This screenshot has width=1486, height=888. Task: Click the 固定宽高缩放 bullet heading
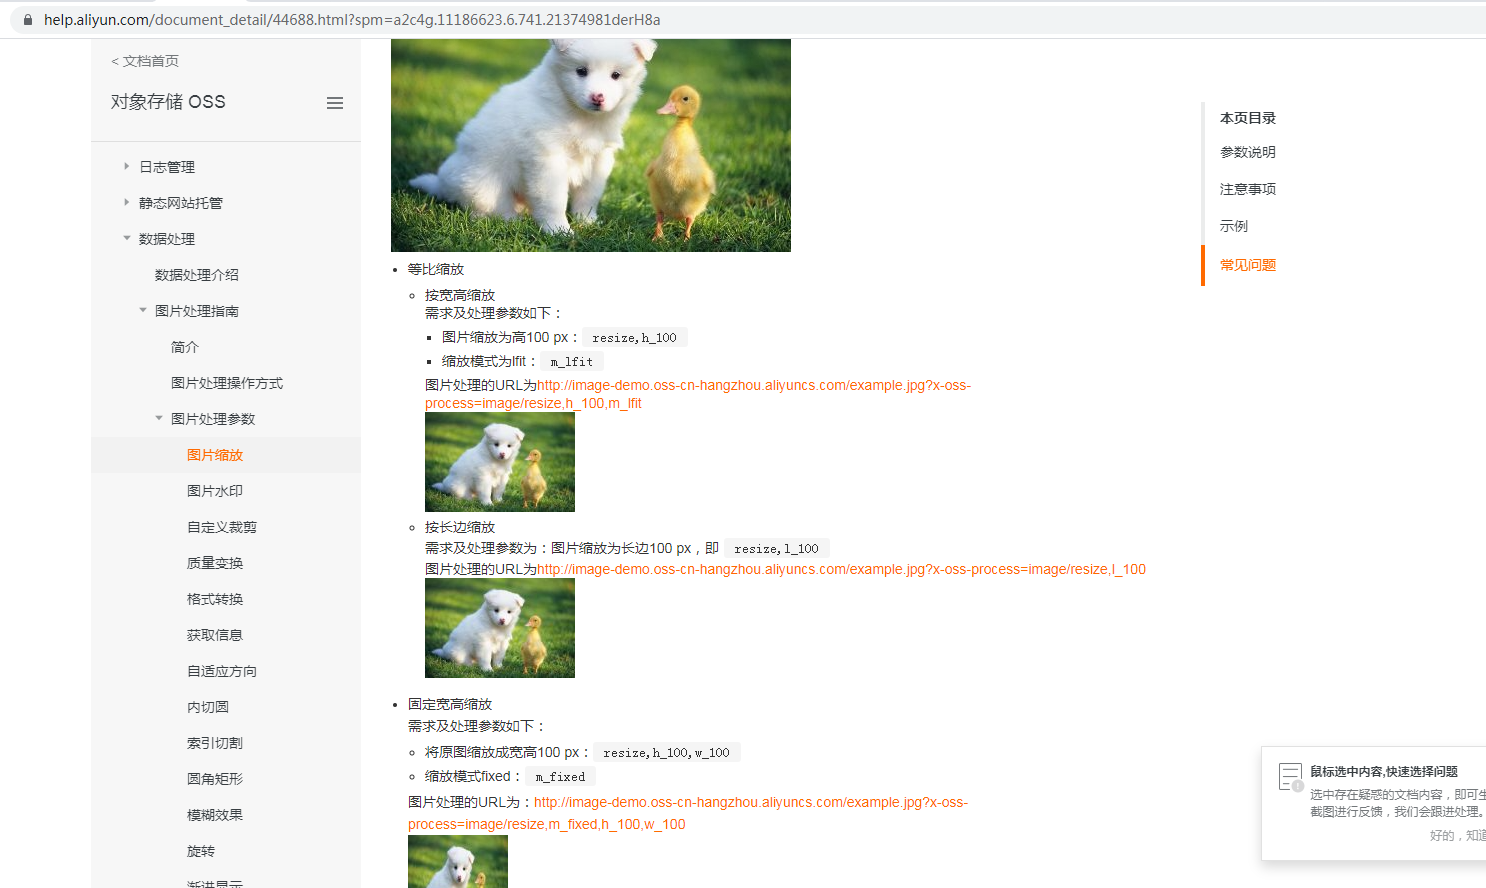[450, 704]
